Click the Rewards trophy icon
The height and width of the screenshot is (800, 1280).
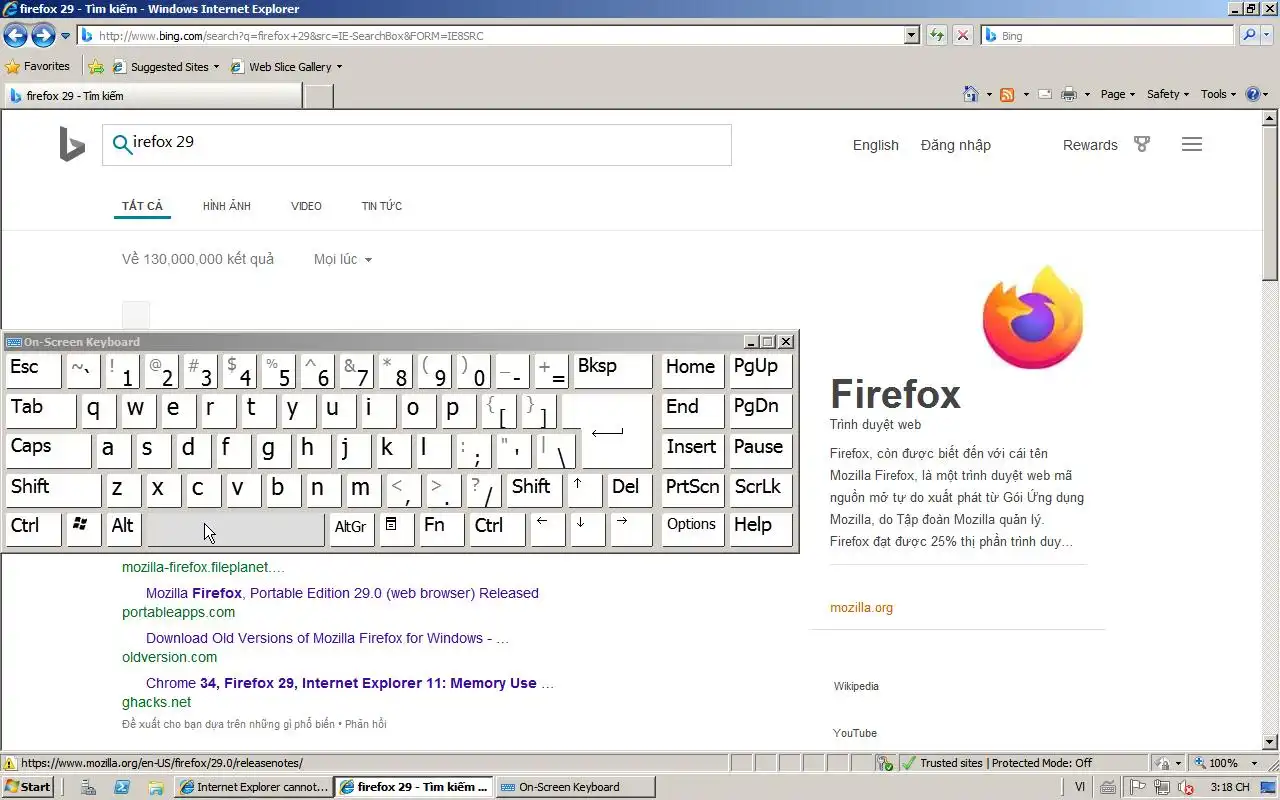click(1142, 145)
